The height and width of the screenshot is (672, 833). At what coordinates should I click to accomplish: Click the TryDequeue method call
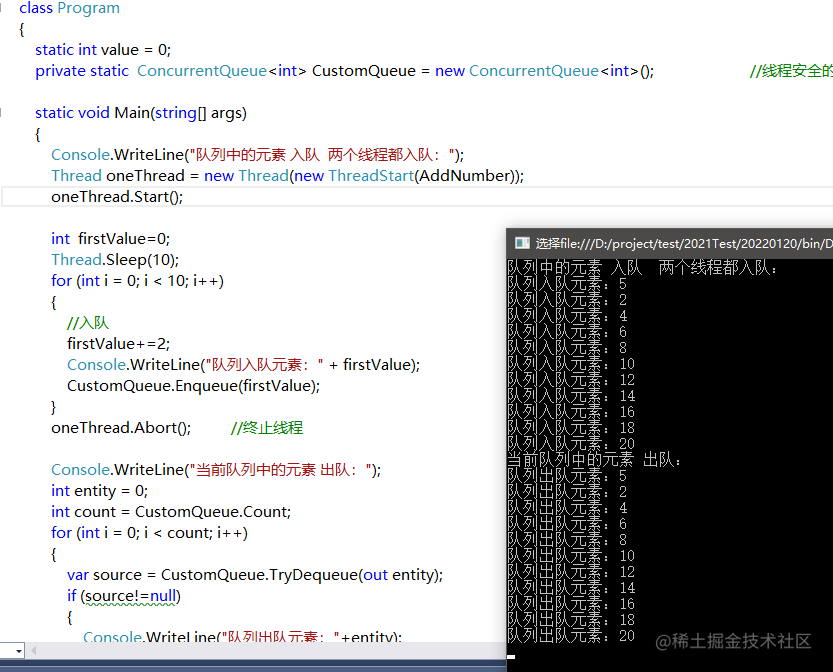pos(312,574)
